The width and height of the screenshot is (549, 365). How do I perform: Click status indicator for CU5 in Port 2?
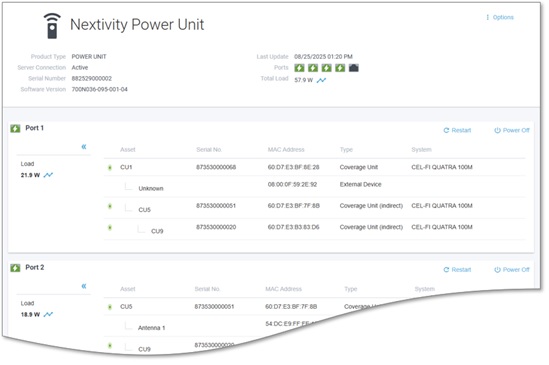[110, 307]
